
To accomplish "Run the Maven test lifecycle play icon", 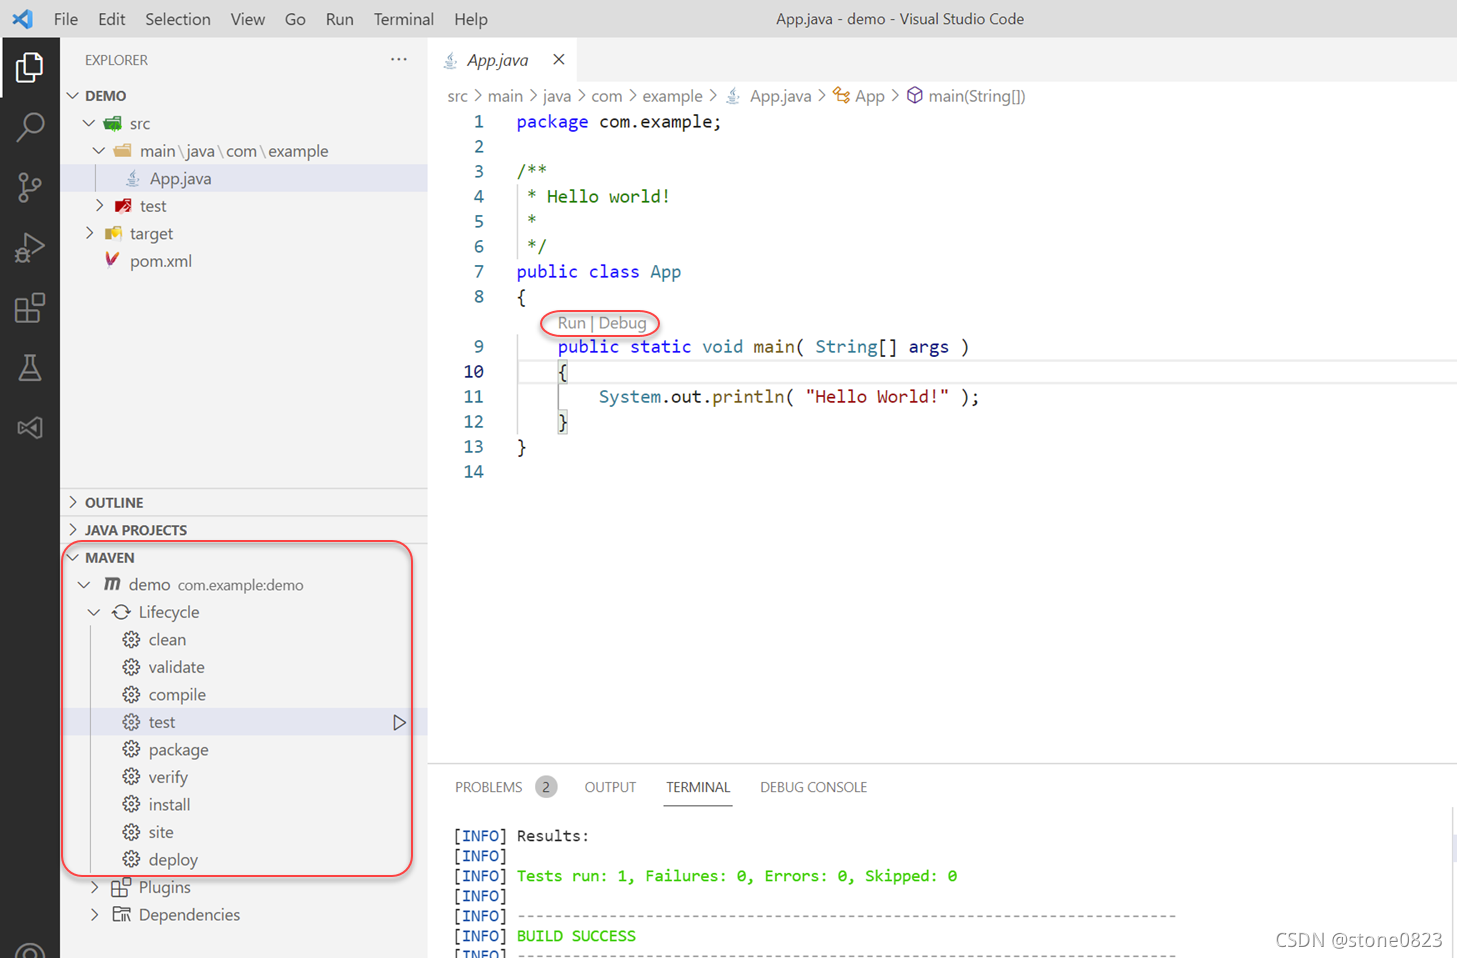I will 399,722.
